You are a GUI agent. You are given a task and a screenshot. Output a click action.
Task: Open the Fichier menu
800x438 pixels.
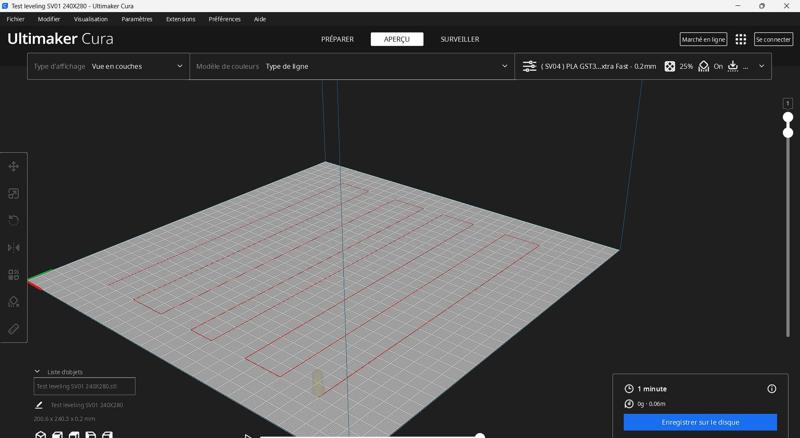15,19
